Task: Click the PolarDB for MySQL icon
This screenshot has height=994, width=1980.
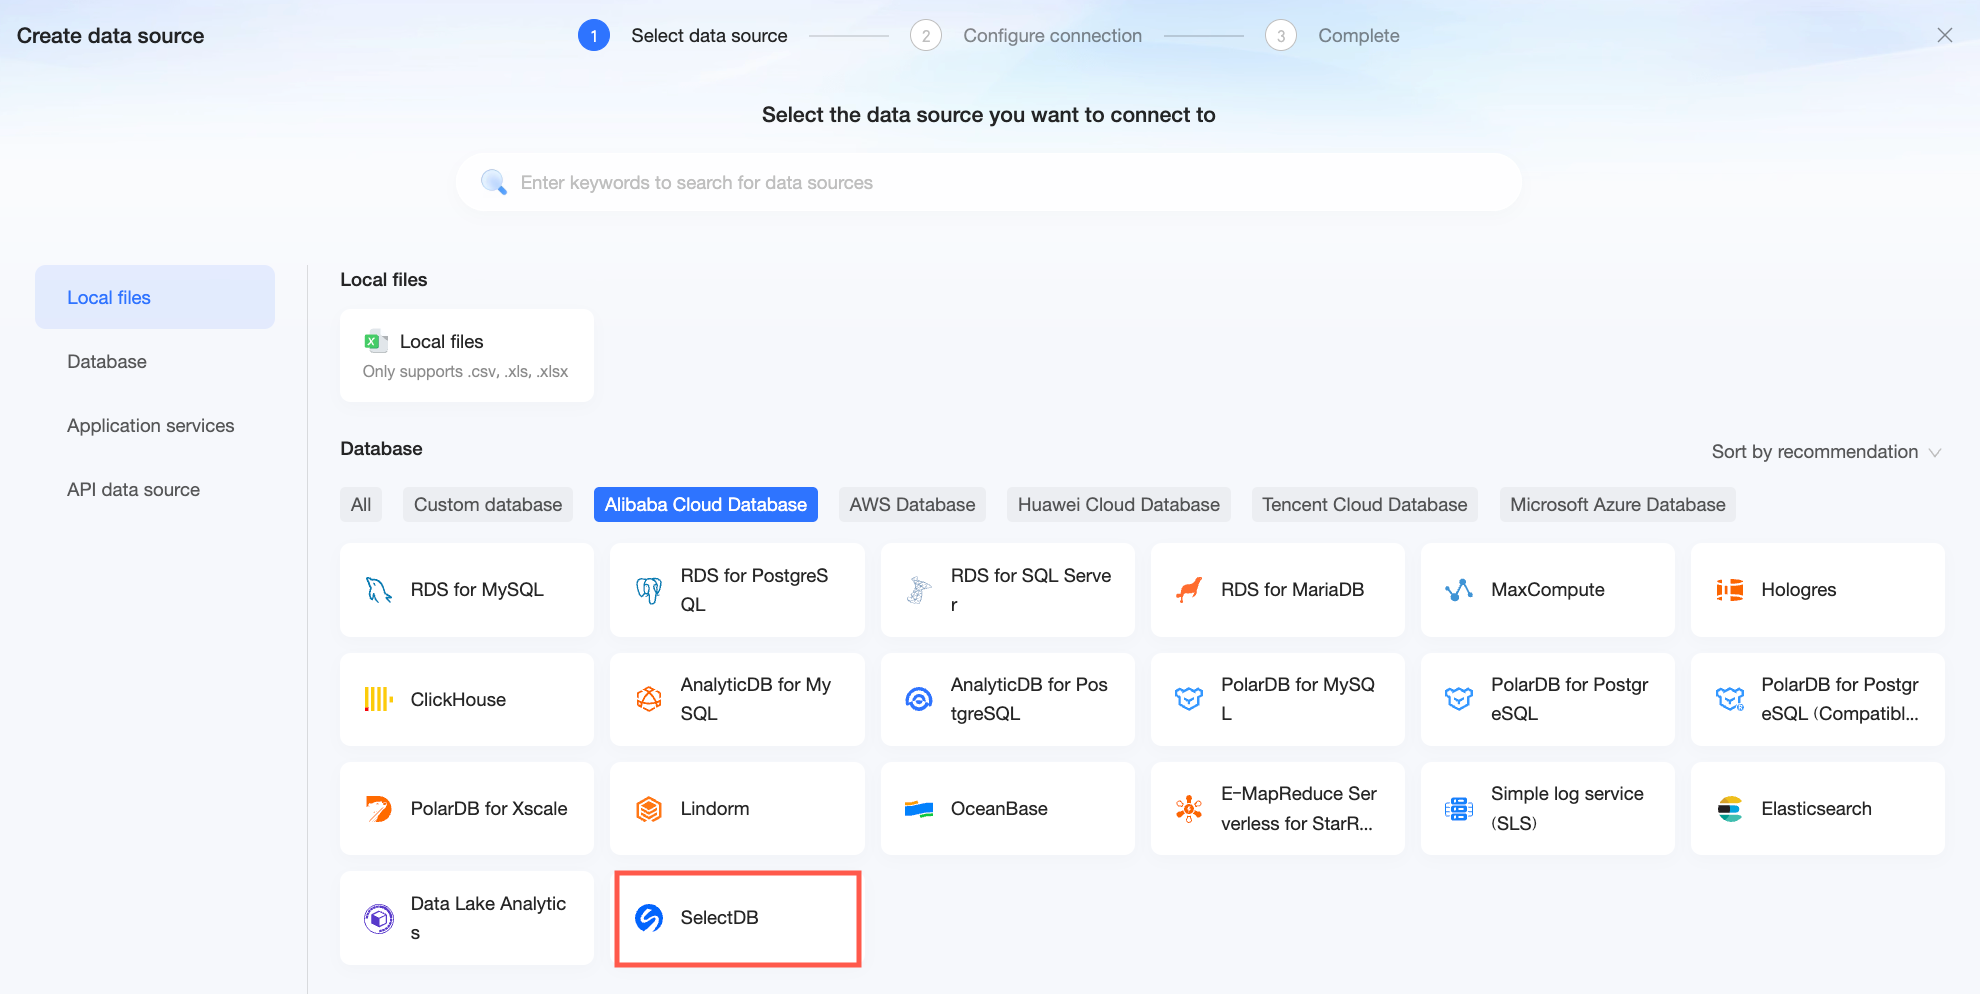Action: click(1189, 699)
